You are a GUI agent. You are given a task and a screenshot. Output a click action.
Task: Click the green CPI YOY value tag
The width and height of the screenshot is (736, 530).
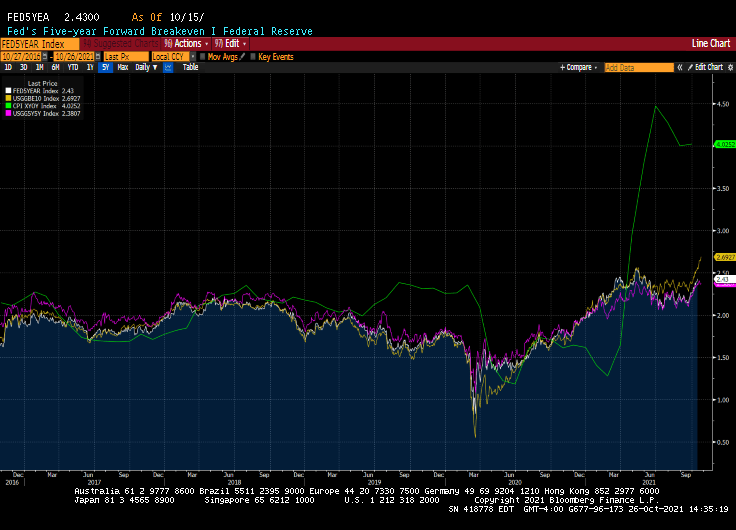tap(724, 144)
